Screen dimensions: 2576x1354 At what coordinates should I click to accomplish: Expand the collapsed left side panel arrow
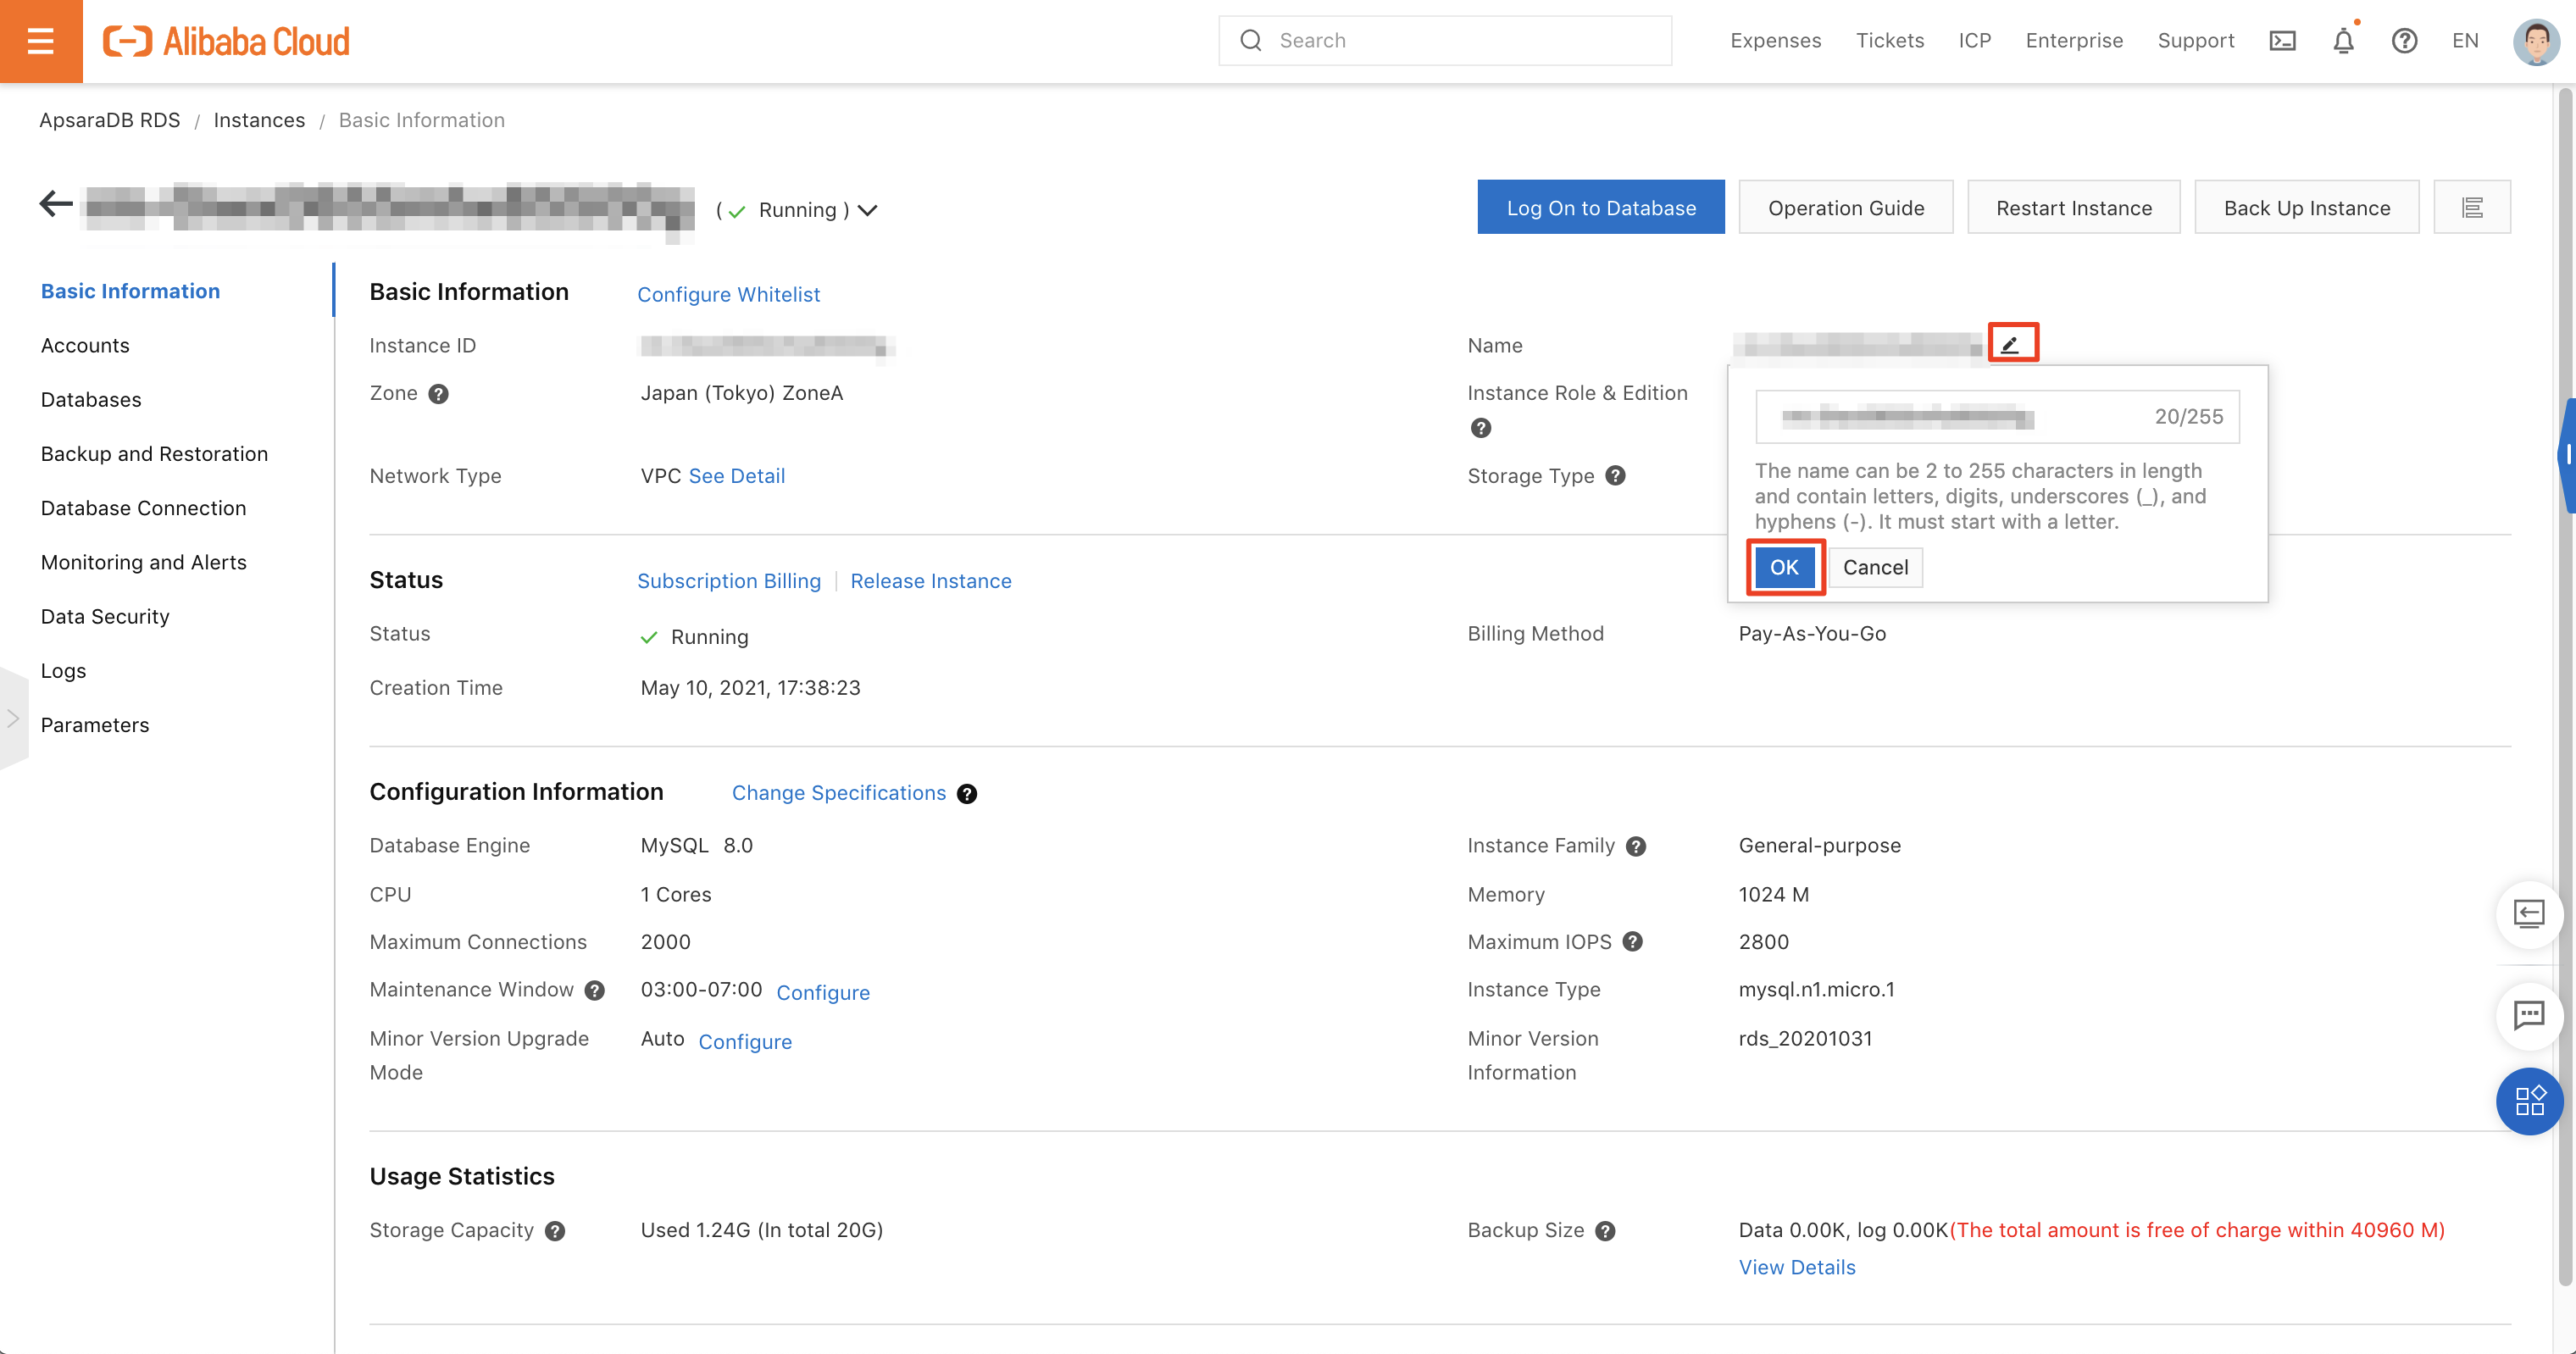pos(13,718)
